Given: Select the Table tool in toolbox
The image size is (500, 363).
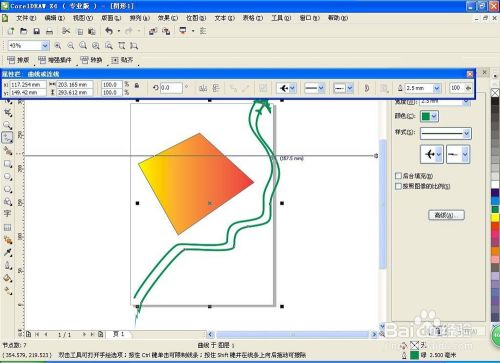Looking at the screenshot, I should (x=7, y=227).
